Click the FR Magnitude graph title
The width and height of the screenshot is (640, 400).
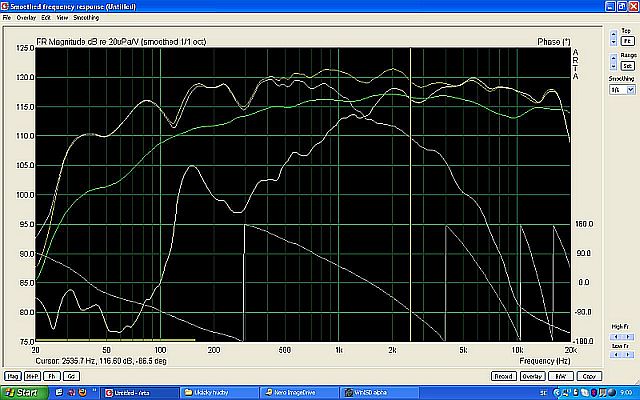[x=122, y=42]
